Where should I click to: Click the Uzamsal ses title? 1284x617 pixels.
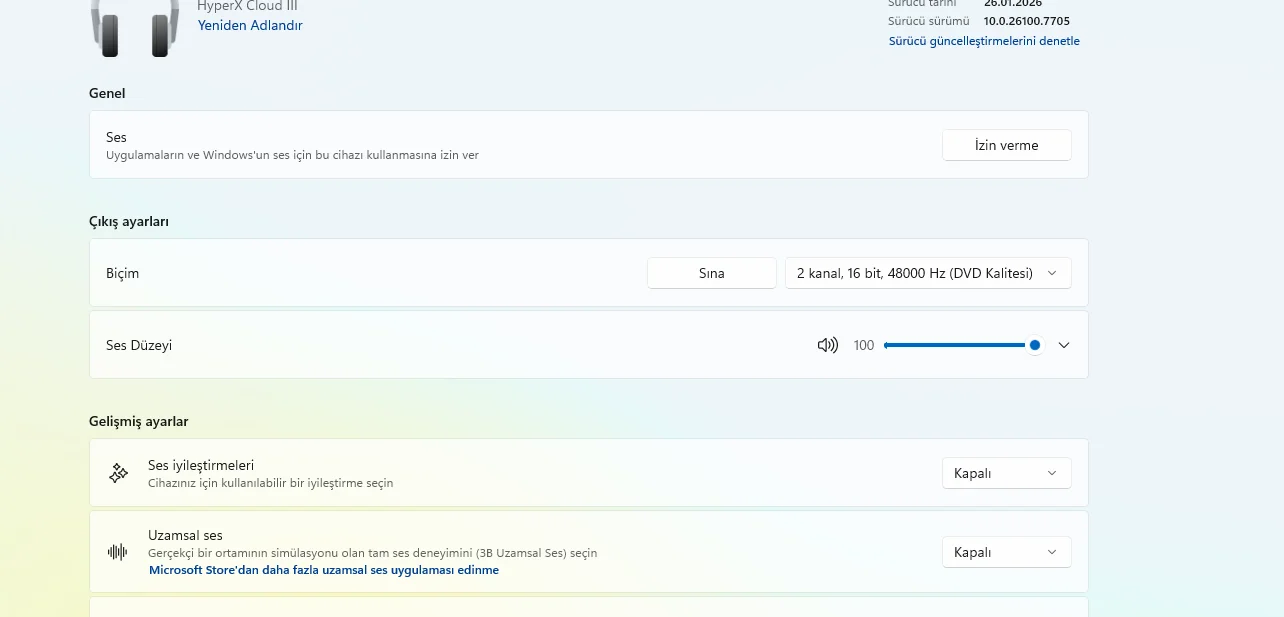(185, 535)
